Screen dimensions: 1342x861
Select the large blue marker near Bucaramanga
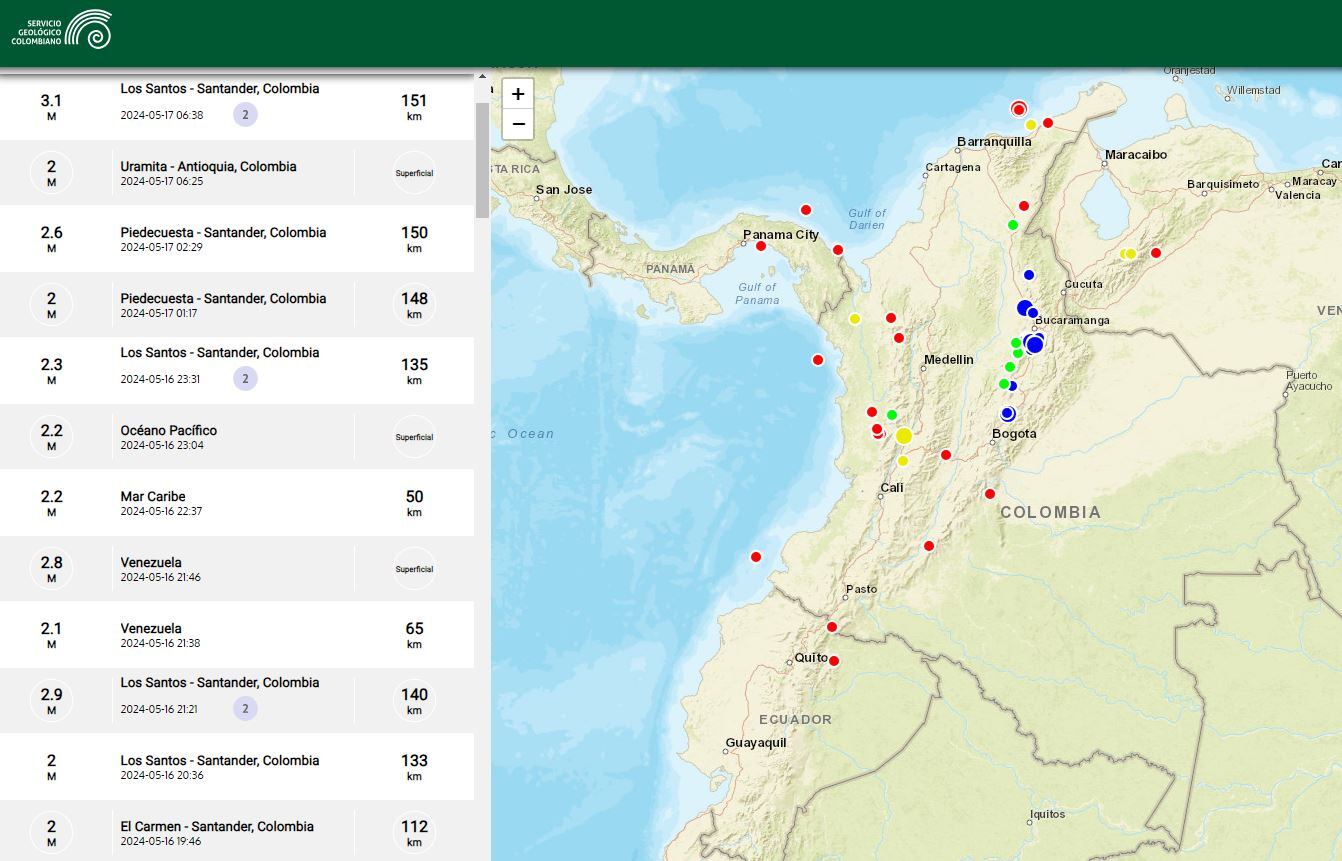pos(1035,343)
